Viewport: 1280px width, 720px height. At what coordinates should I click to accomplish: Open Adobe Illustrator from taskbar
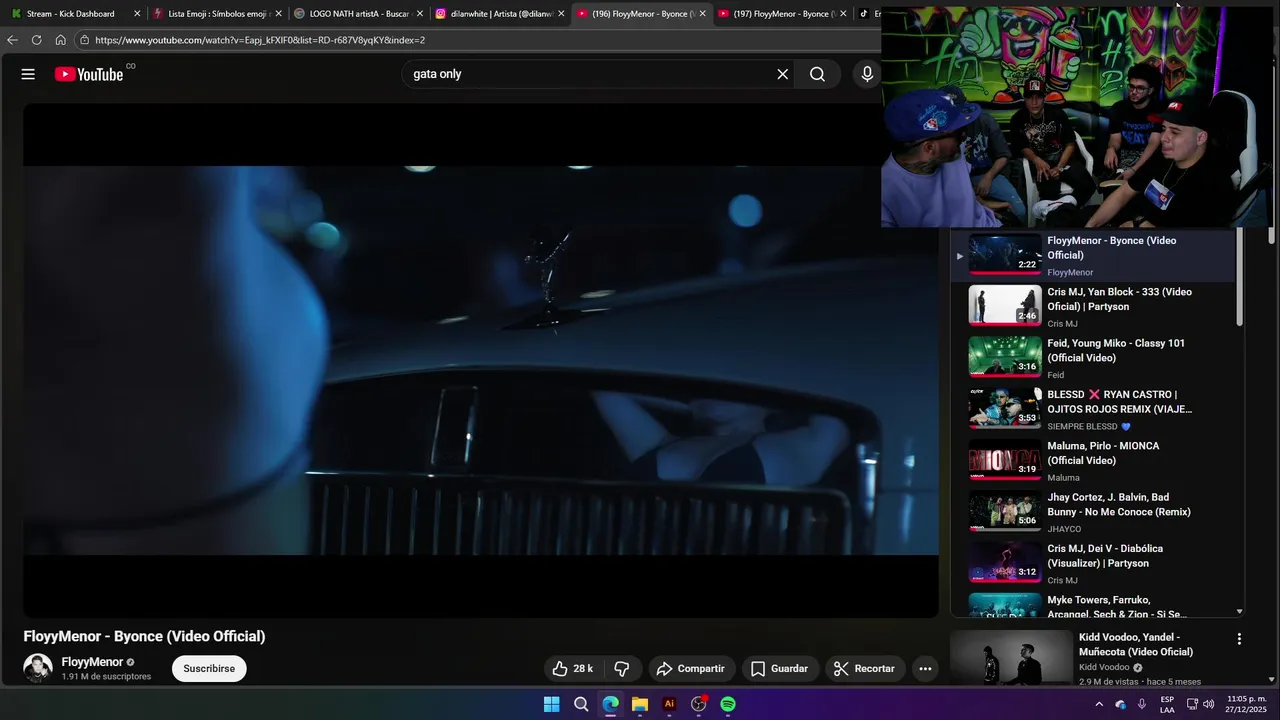(x=669, y=704)
